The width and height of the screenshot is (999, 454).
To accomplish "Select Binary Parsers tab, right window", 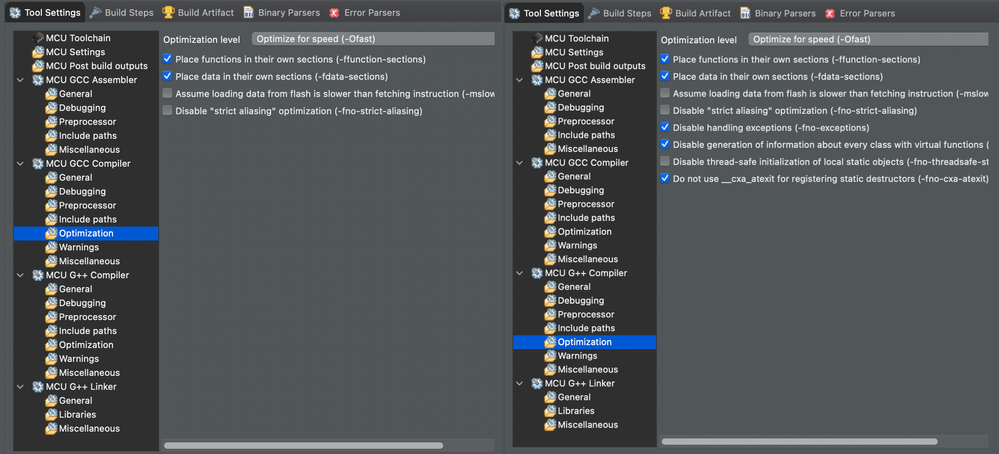I will (x=777, y=13).
